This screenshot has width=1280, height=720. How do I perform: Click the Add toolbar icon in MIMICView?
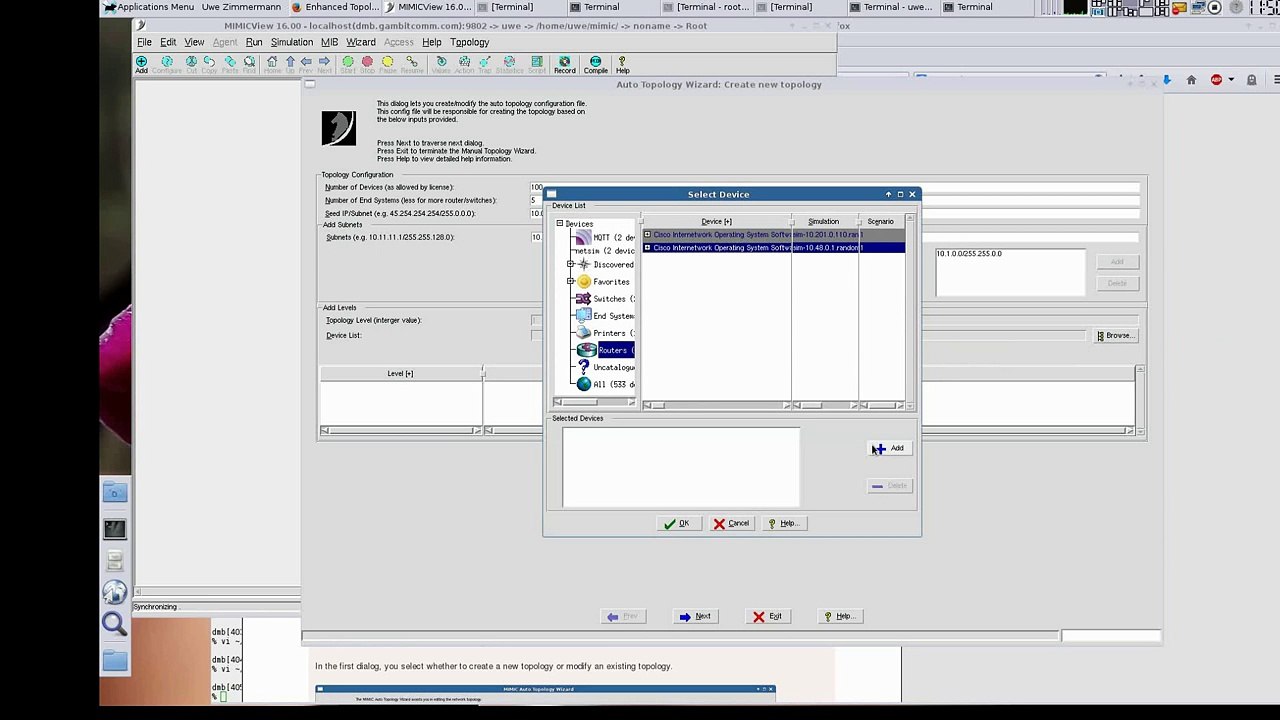141,64
